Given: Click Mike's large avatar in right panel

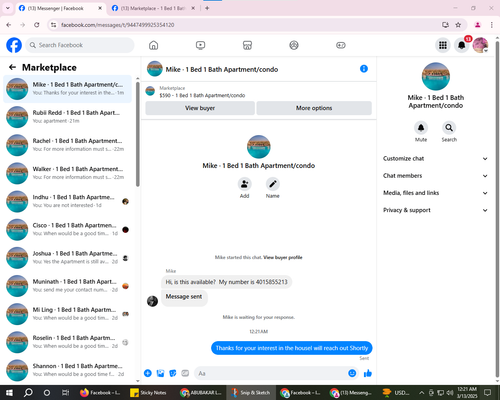Looking at the screenshot, I should pyautogui.click(x=436, y=76).
